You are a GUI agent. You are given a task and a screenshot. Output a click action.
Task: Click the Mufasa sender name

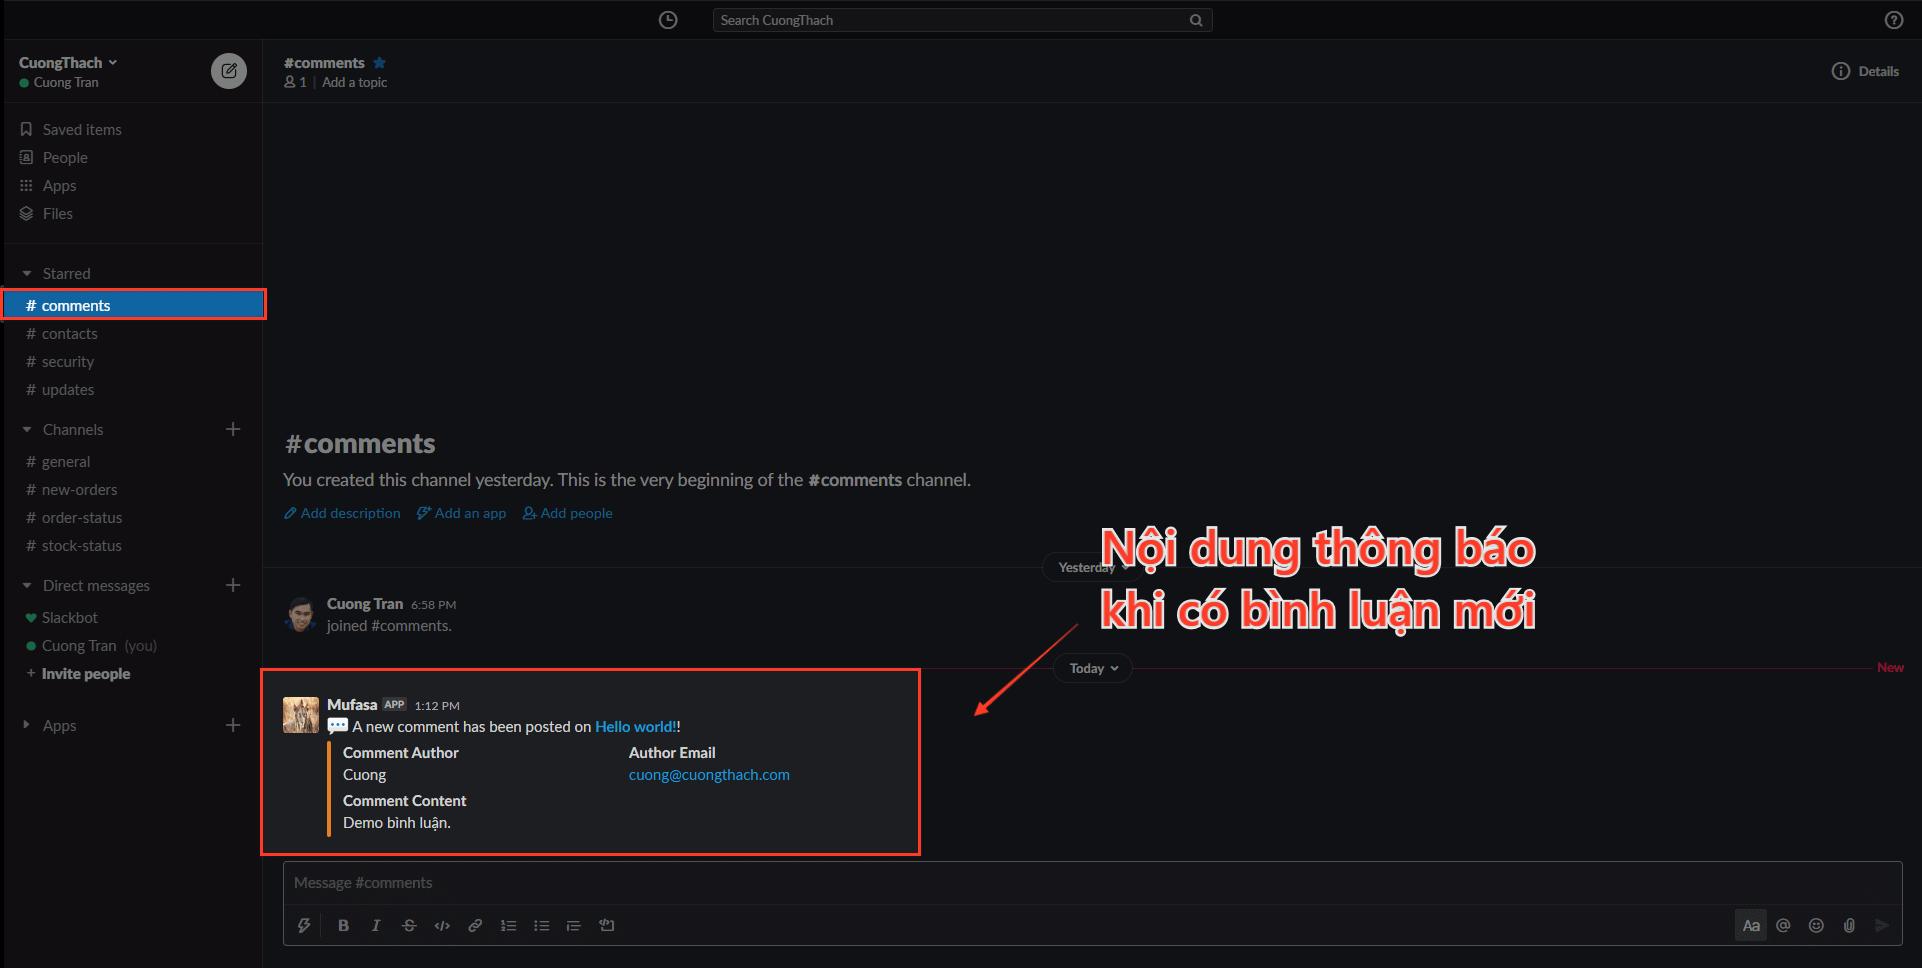pos(352,705)
